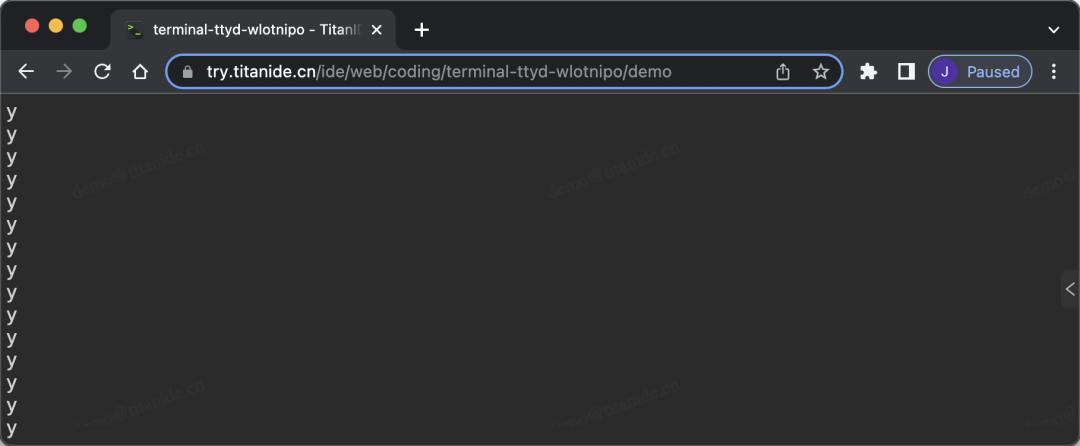Screen dimensions: 1080x446
Task: Click the browser back arrow
Action: (26, 72)
